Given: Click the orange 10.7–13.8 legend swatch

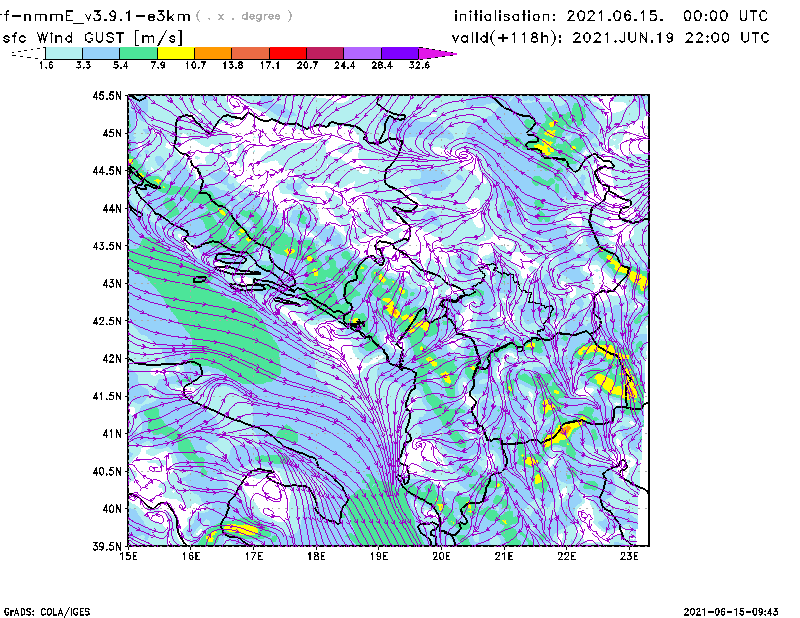Looking at the screenshot, I should click(213, 53).
